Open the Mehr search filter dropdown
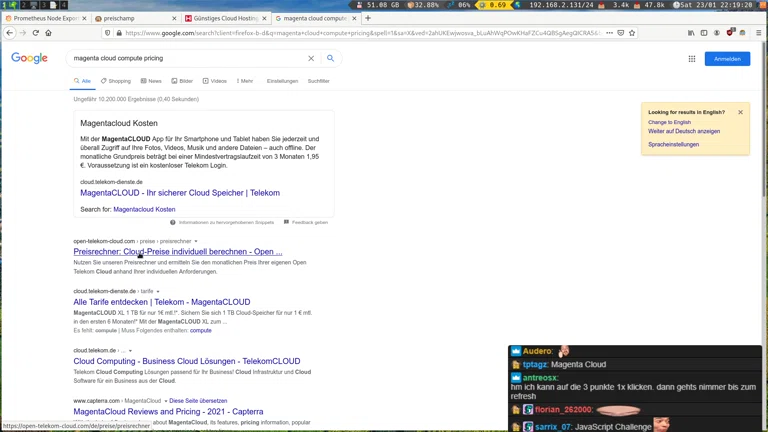 point(244,81)
